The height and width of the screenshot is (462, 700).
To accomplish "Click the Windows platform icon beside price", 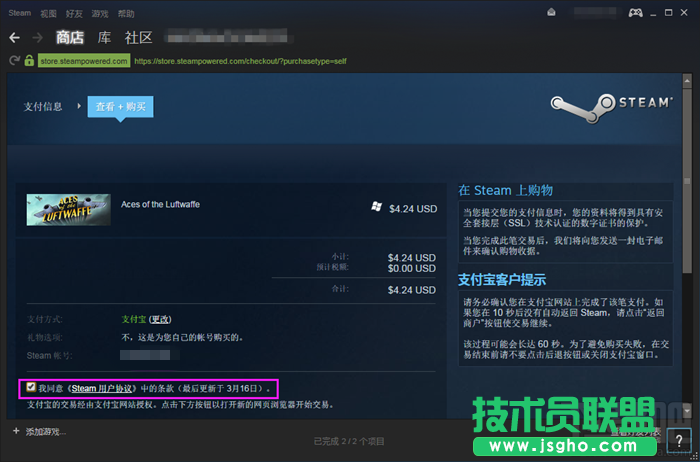I will pos(376,207).
